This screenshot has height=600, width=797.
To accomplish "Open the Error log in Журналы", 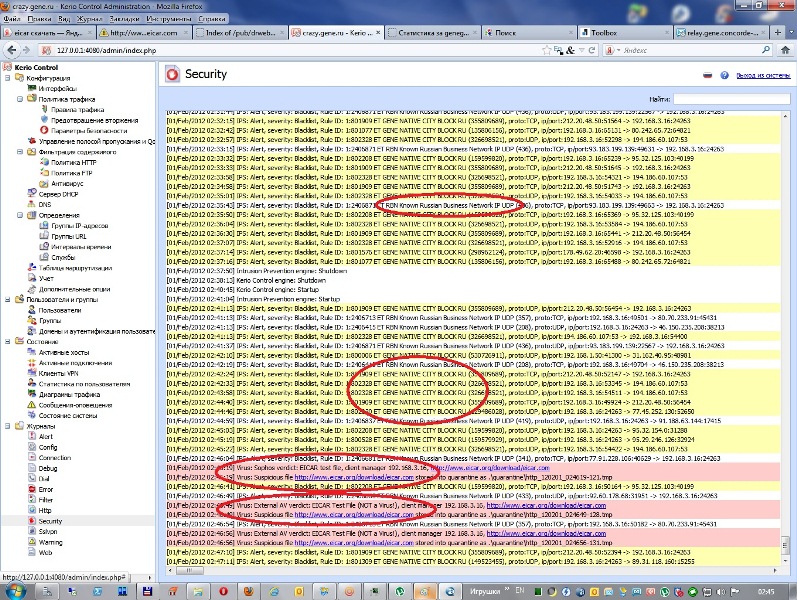I will click(x=47, y=489).
